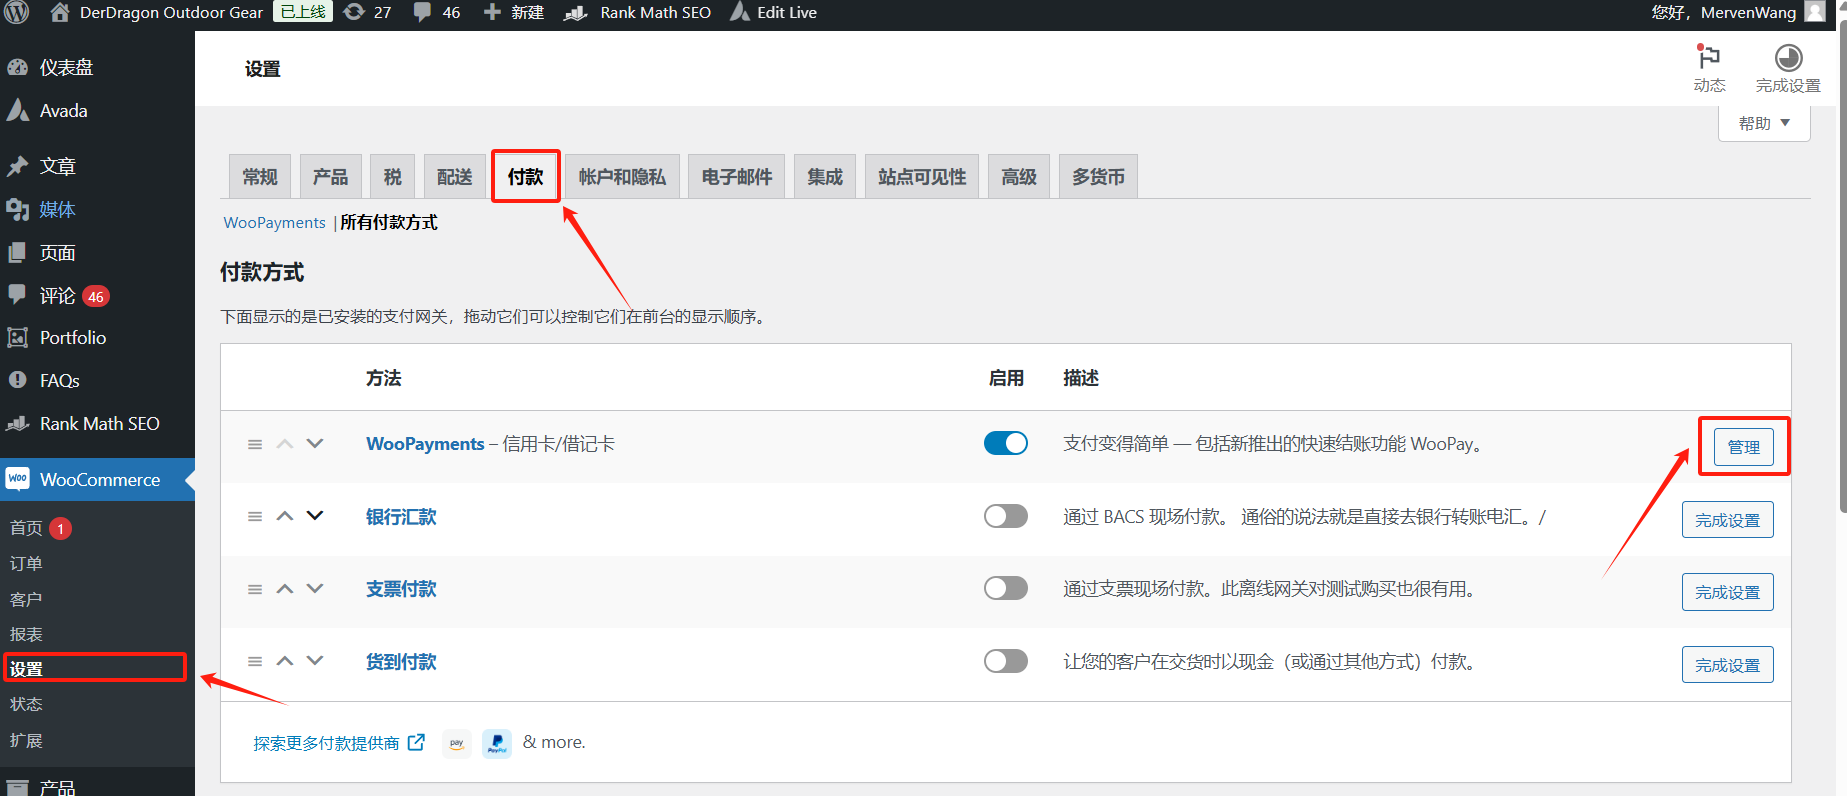This screenshot has height=796, width=1847.
Task: Expand the 帮助 help dropdown
Action: pos(1764,123)
